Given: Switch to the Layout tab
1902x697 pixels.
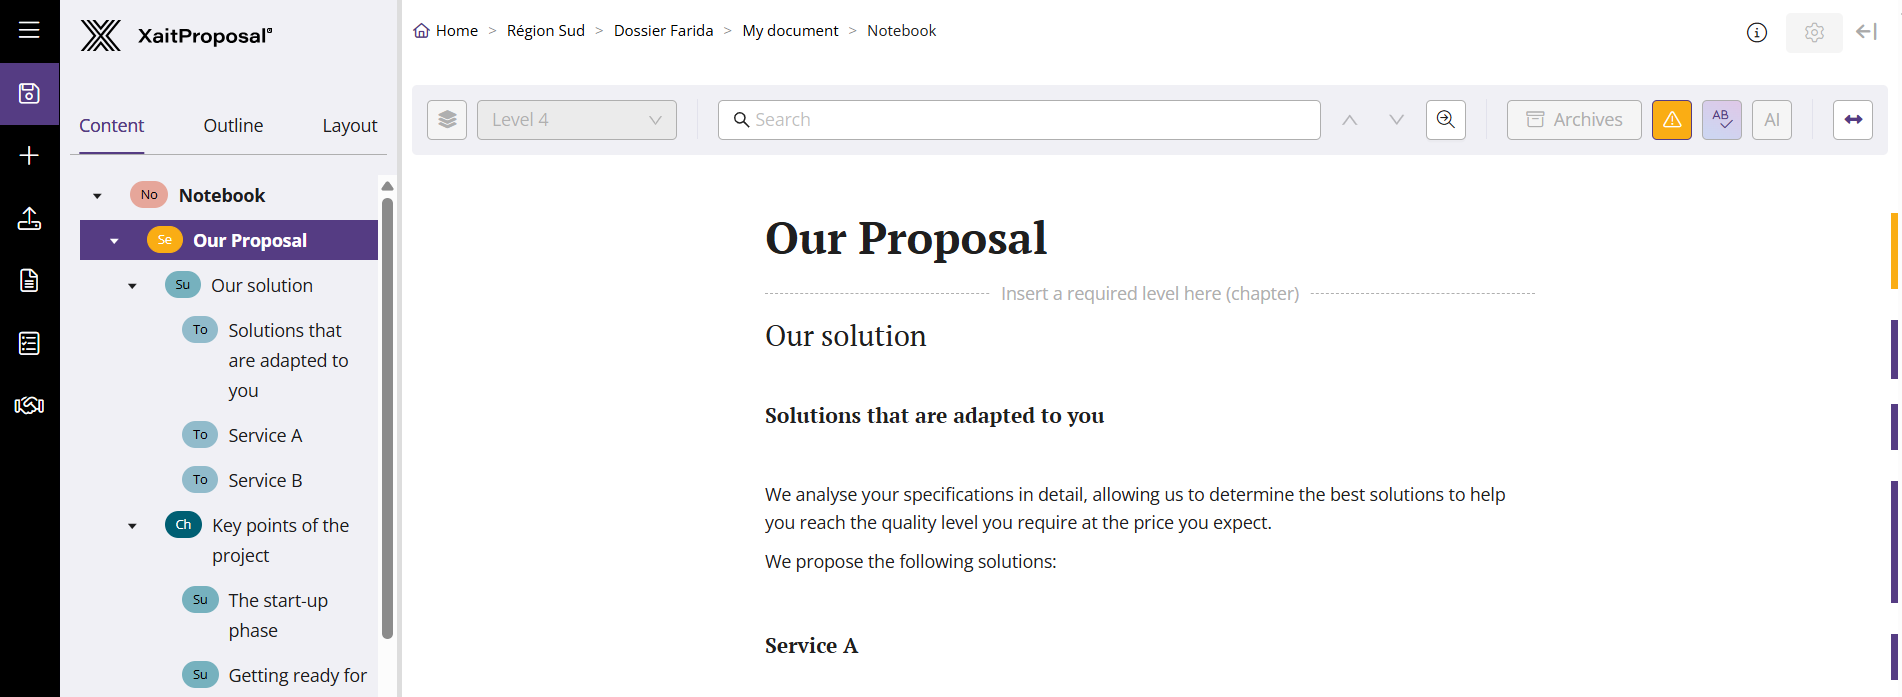Looking at the screenshot, I should tap(349, 126).
